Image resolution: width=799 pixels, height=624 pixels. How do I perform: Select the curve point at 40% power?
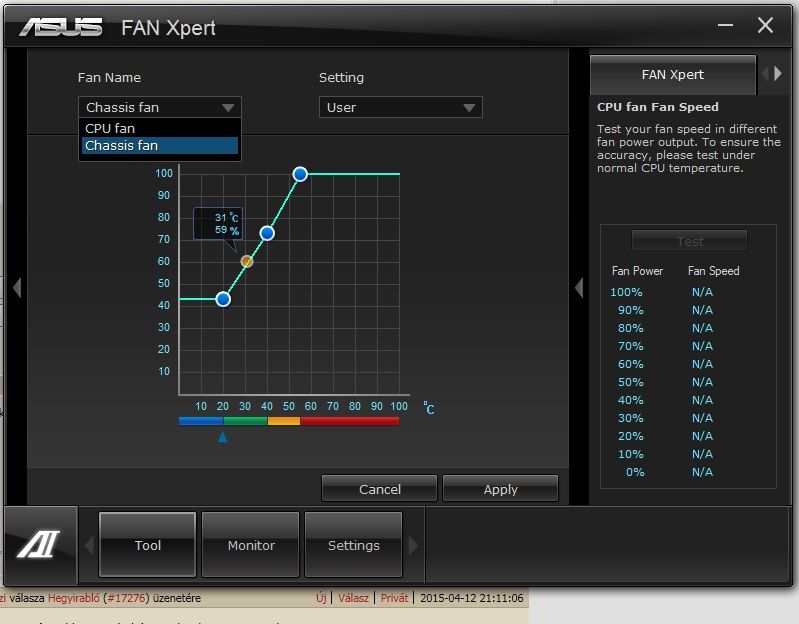pos(223,299)
